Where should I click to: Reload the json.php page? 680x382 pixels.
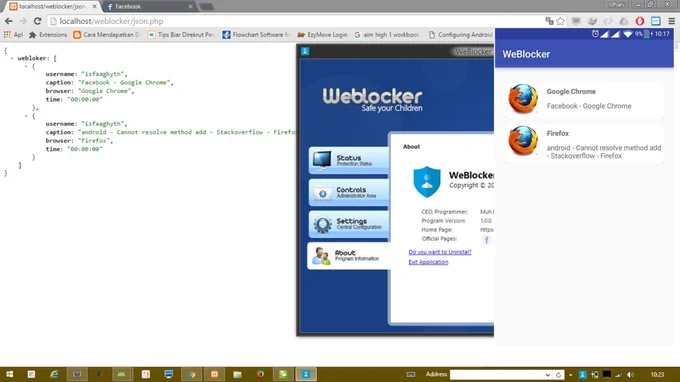coord(38,21)
